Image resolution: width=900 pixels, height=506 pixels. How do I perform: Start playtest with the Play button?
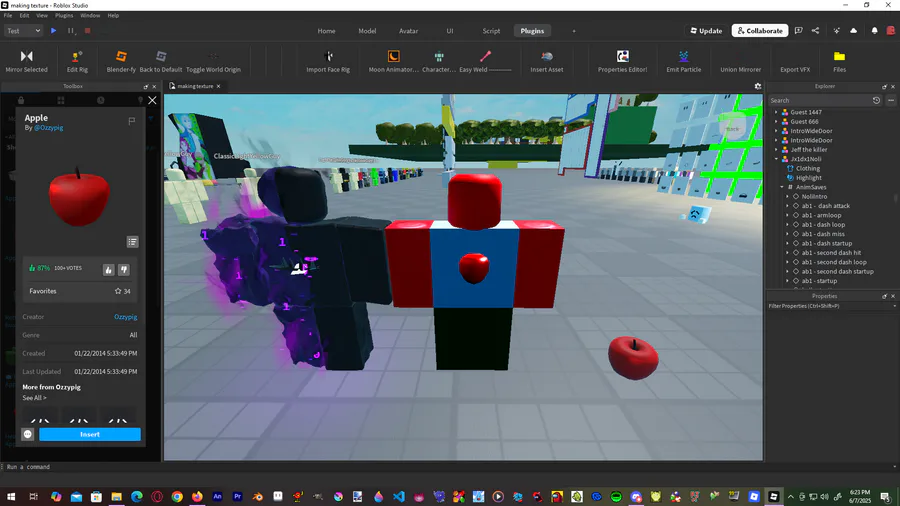pos(53,31)
